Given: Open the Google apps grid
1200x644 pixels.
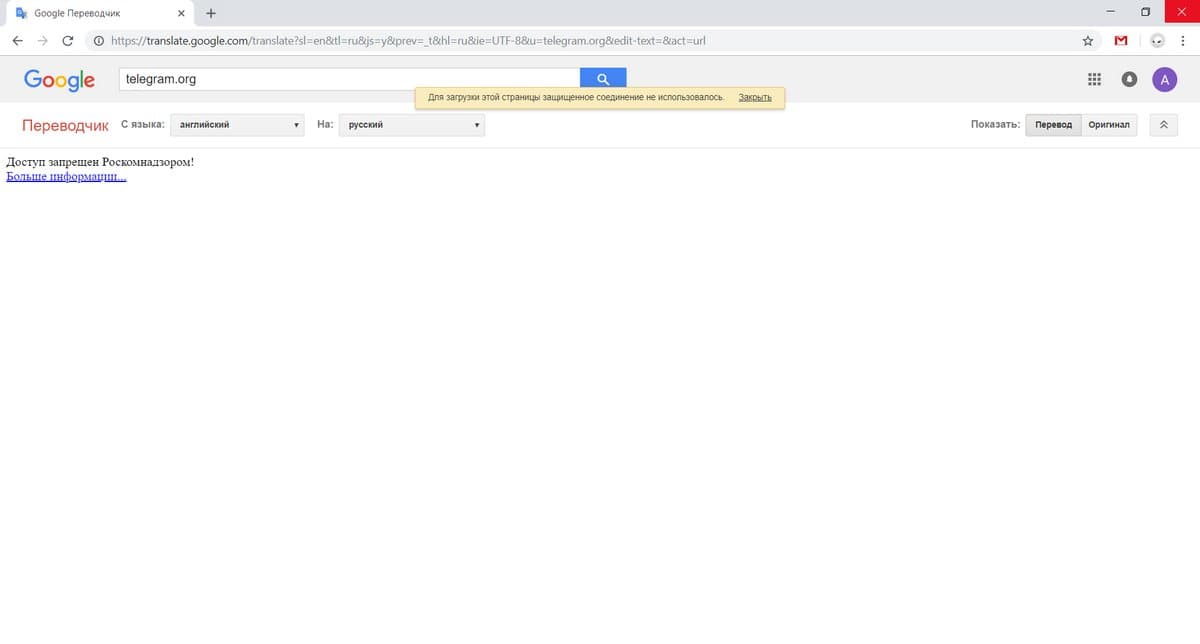Looking at the screenshot, I should (1094, 79).
